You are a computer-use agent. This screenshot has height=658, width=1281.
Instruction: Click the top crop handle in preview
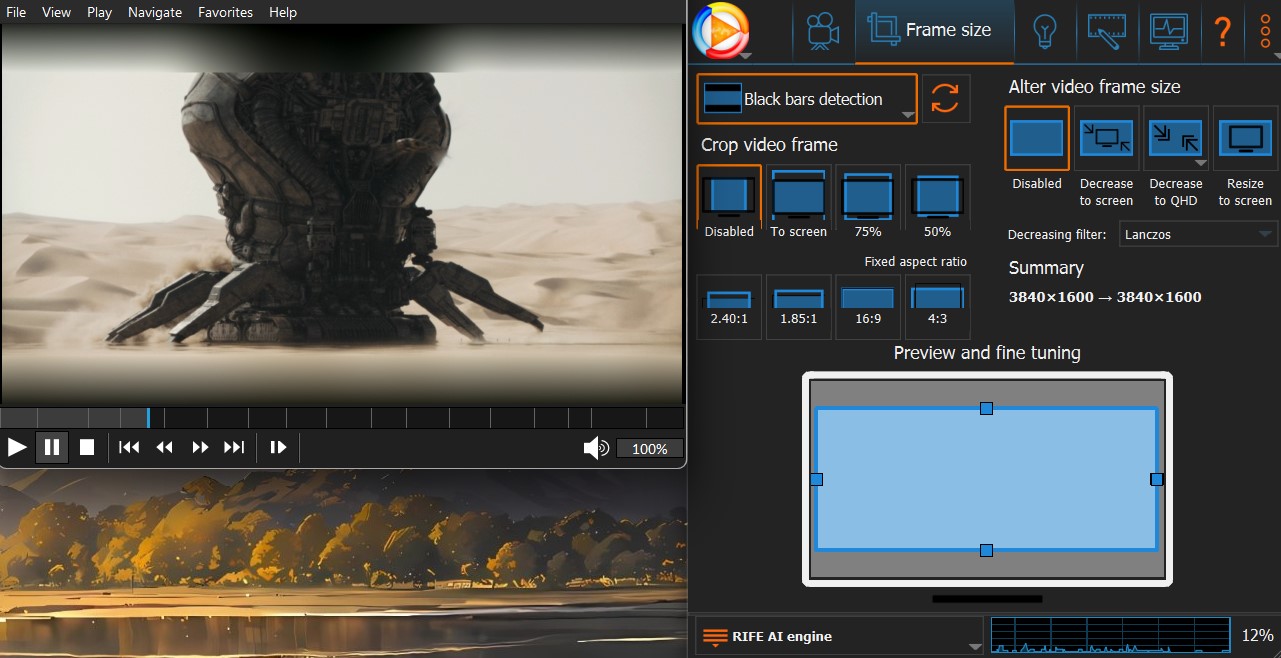click(986, 408)
